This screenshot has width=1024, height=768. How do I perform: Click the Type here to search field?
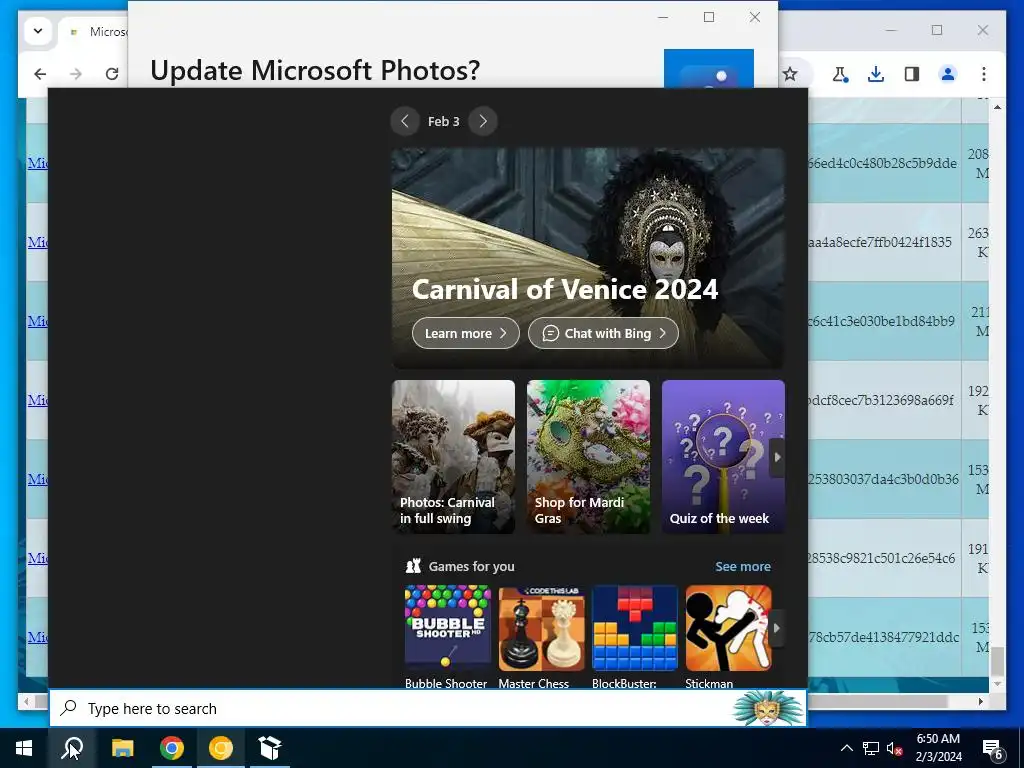392,708
